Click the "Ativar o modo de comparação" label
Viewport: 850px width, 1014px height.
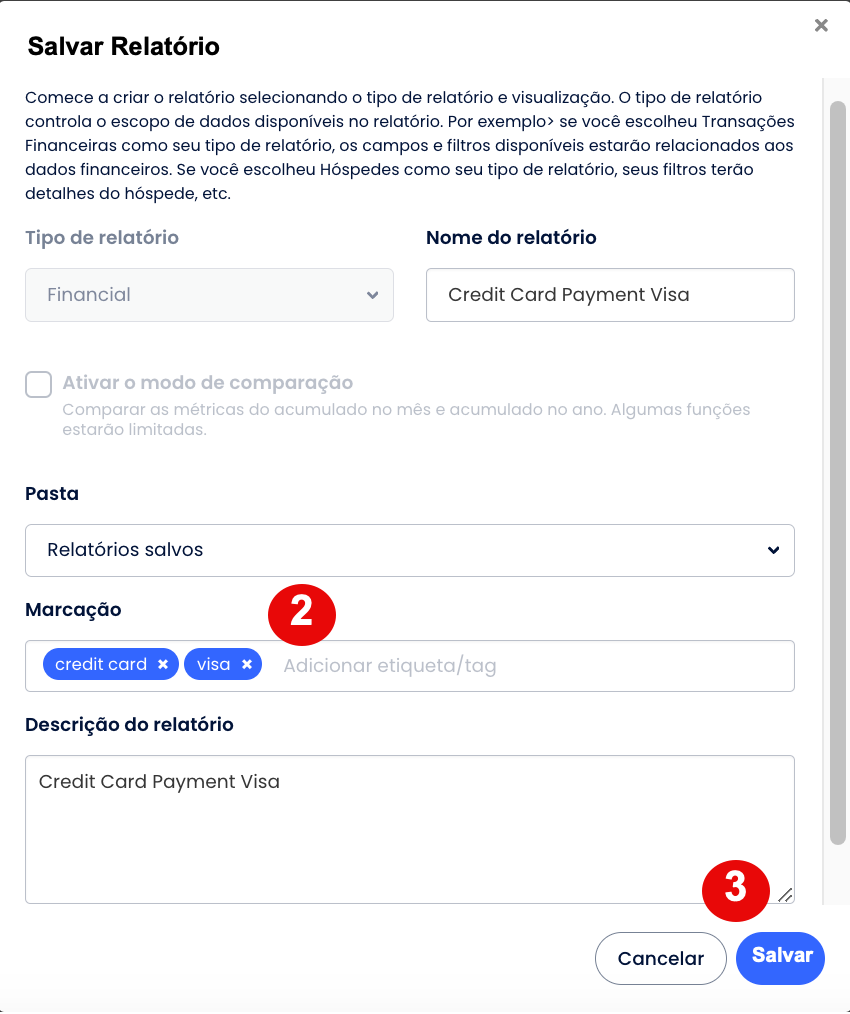pyautogui.click(x=207, y=383)
